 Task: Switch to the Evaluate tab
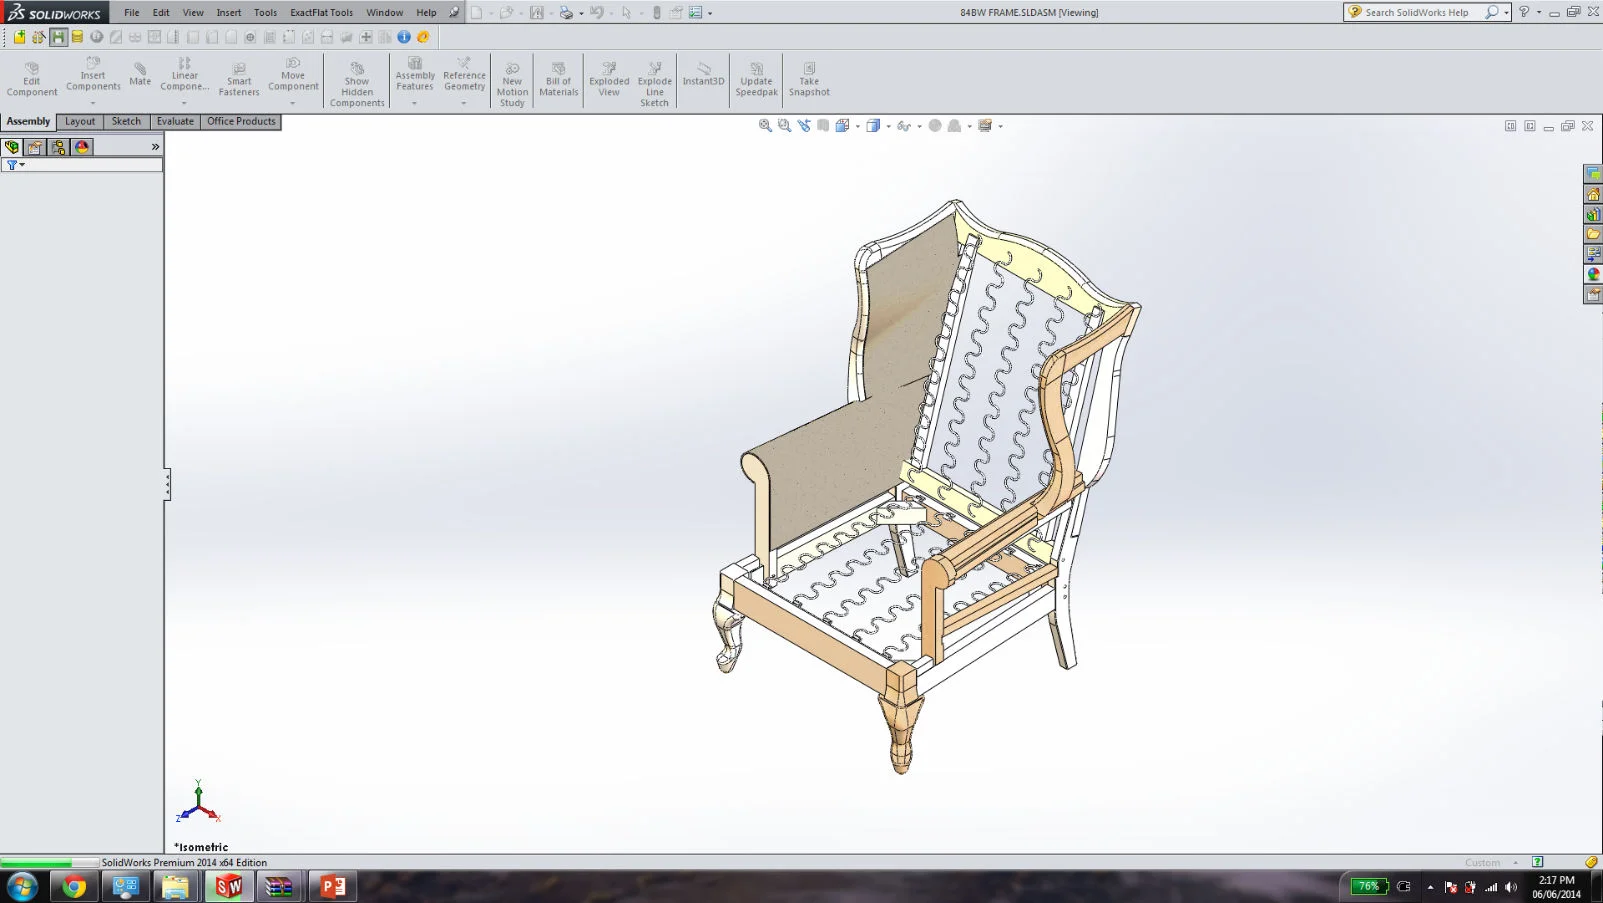(174, 121)
